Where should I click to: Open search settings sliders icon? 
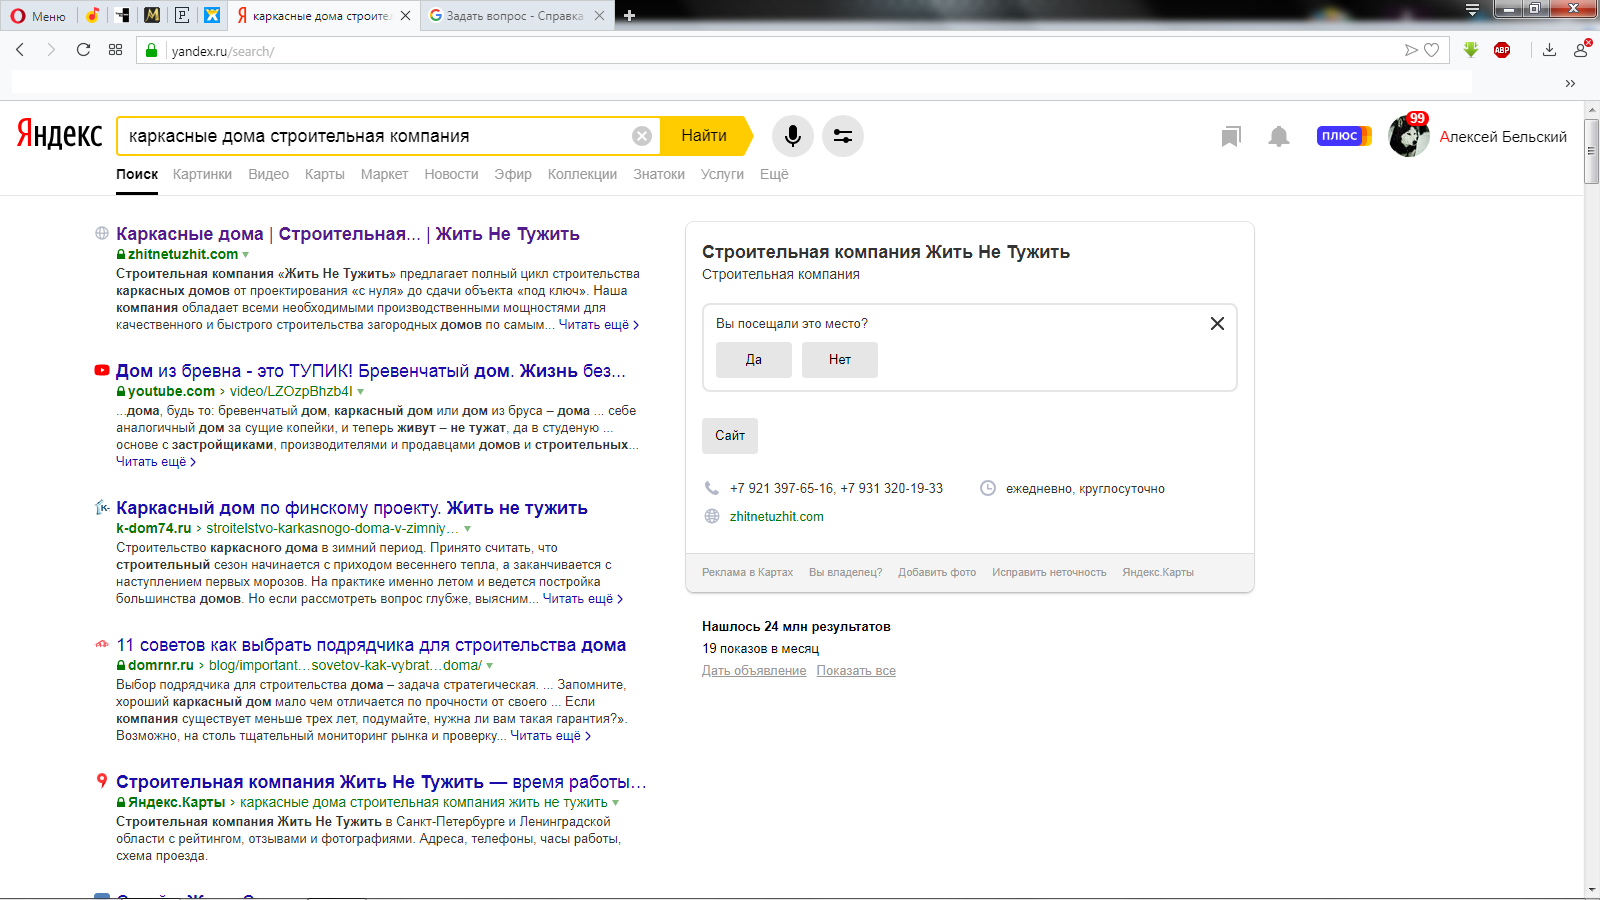click(x=843, y=136)
